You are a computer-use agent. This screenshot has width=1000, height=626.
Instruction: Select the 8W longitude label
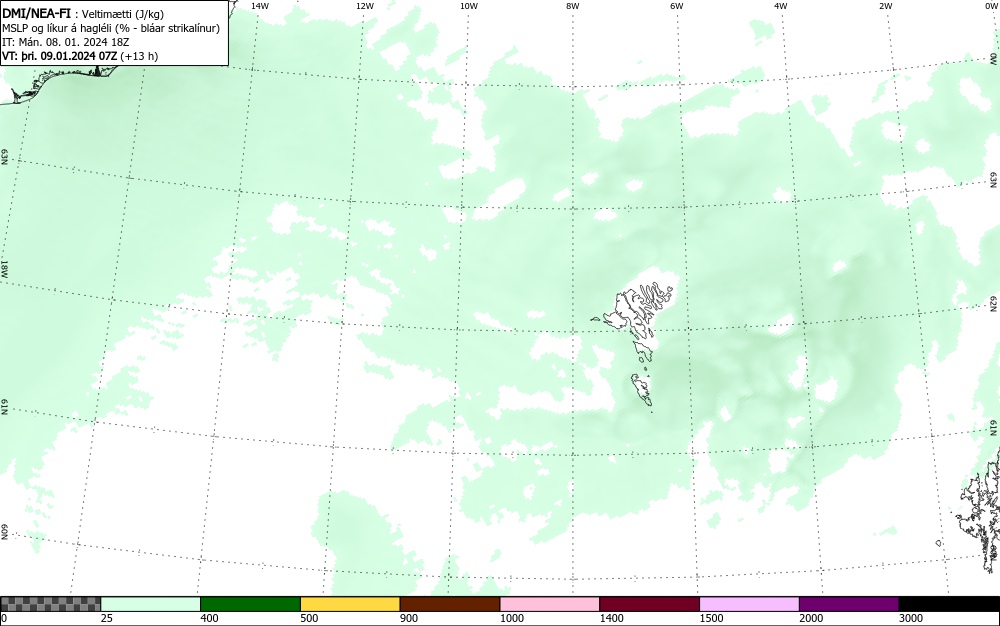point(573,6)
